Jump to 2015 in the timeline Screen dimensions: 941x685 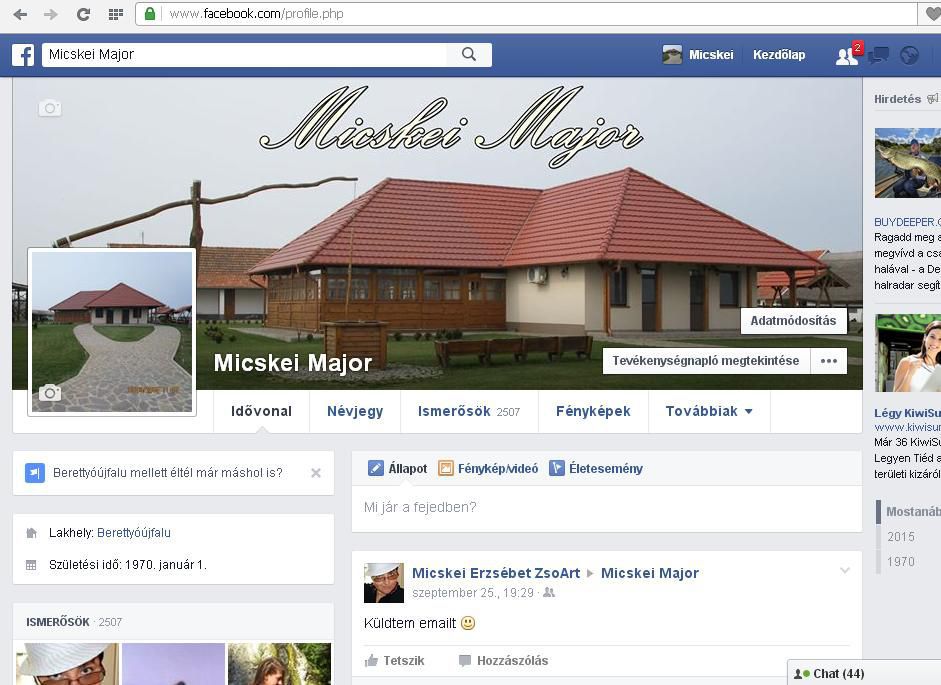click(x=900, y=537)
